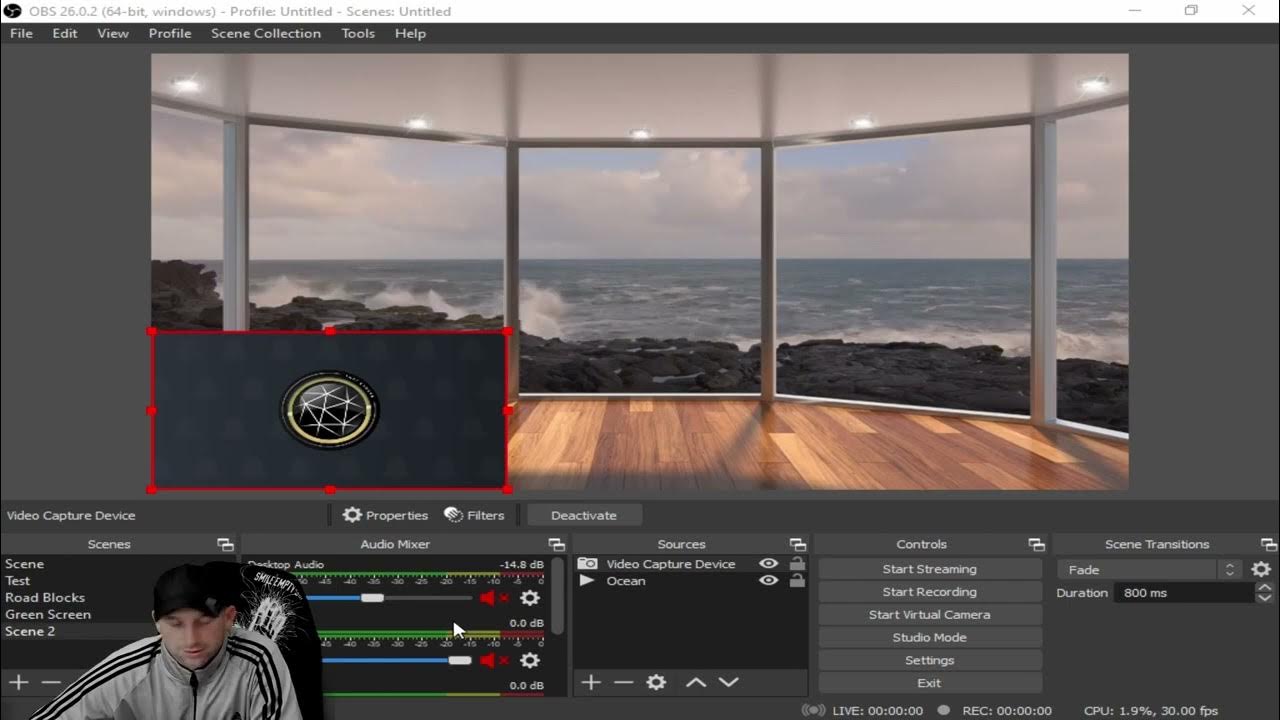Toggle the lock on Video Capture Device
This screenshot has width=1280, height=720.
797,564
